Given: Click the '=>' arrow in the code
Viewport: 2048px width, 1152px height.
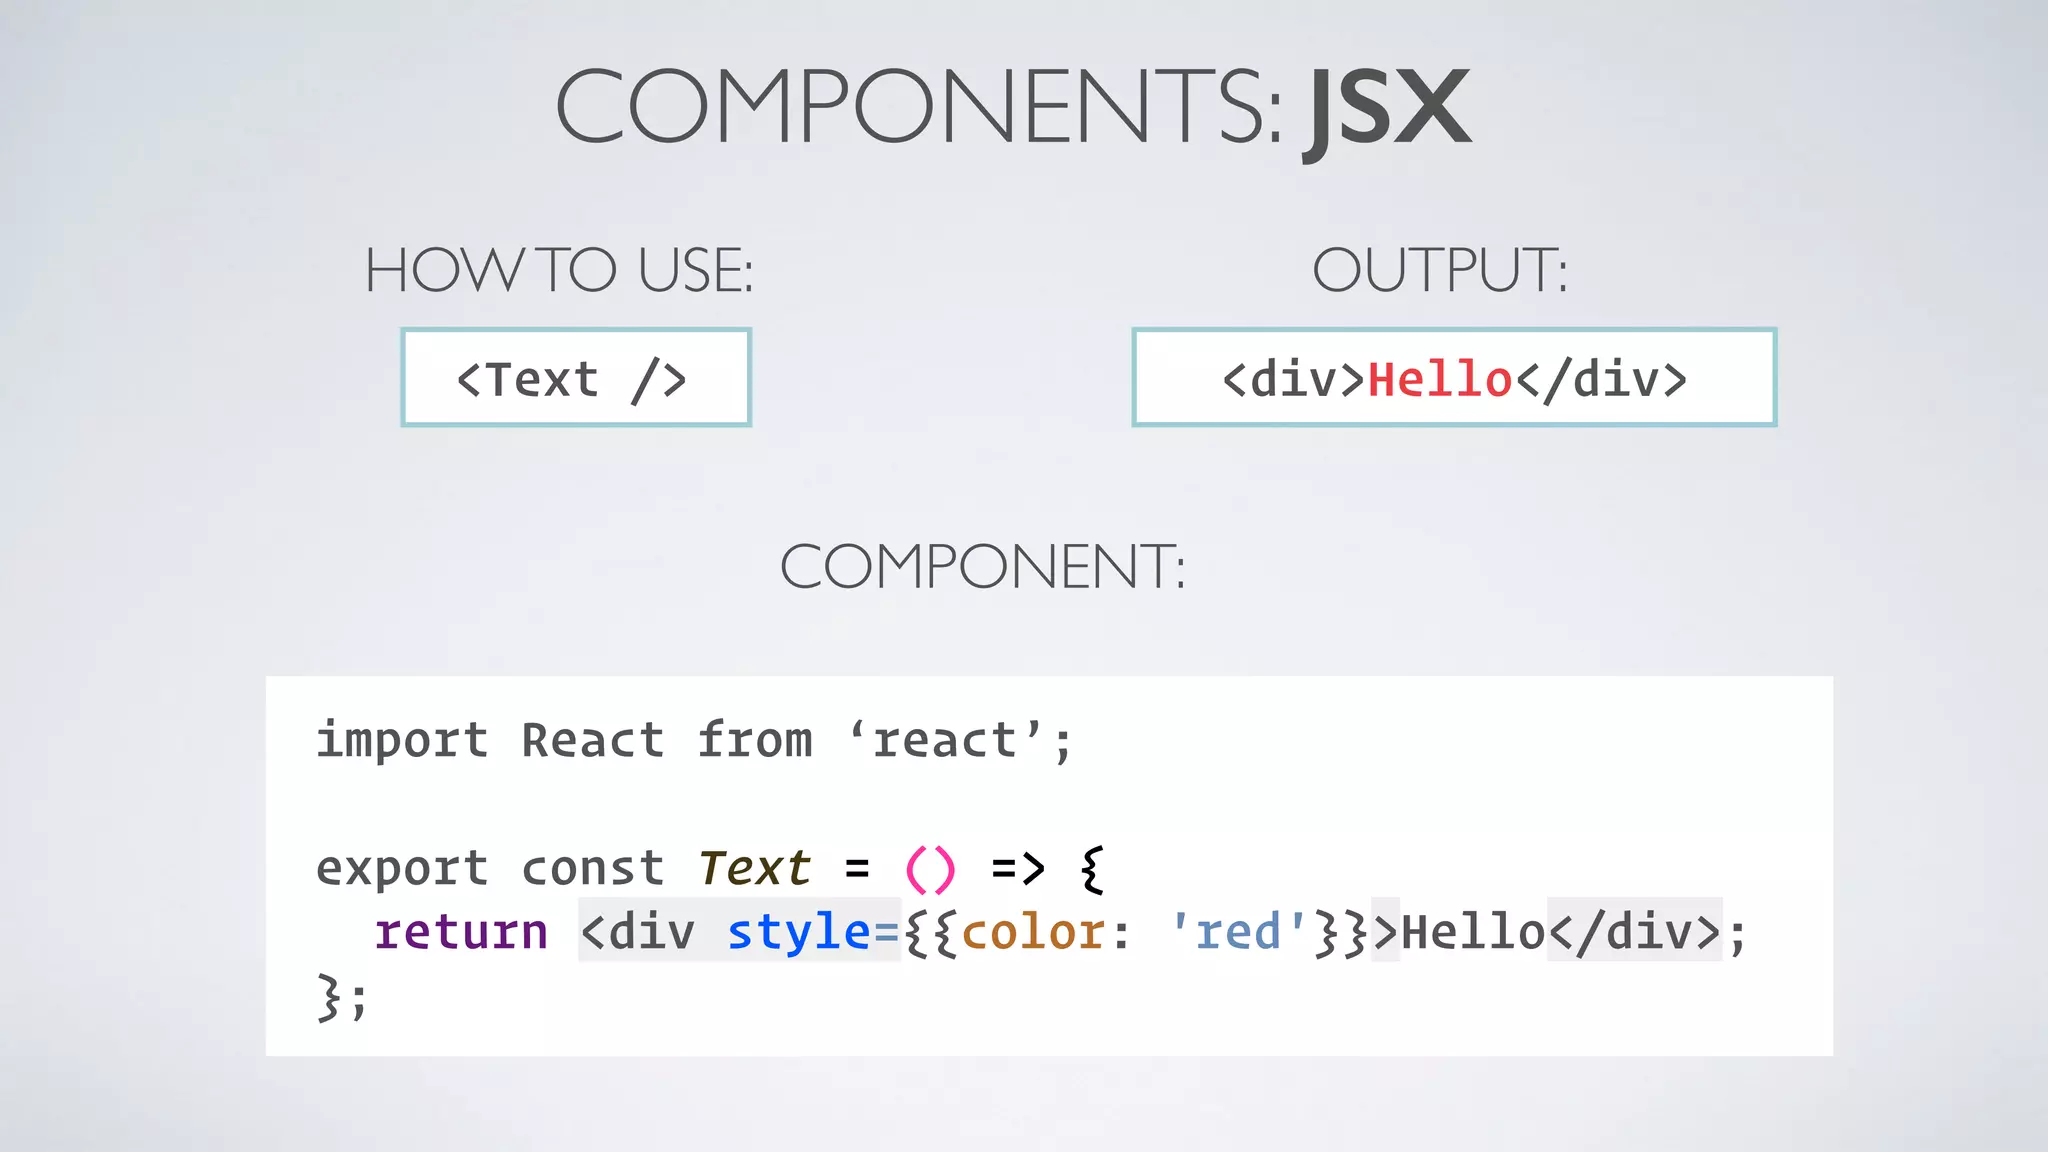Looking at the screenshot, I should click(x=1018, y=868).
